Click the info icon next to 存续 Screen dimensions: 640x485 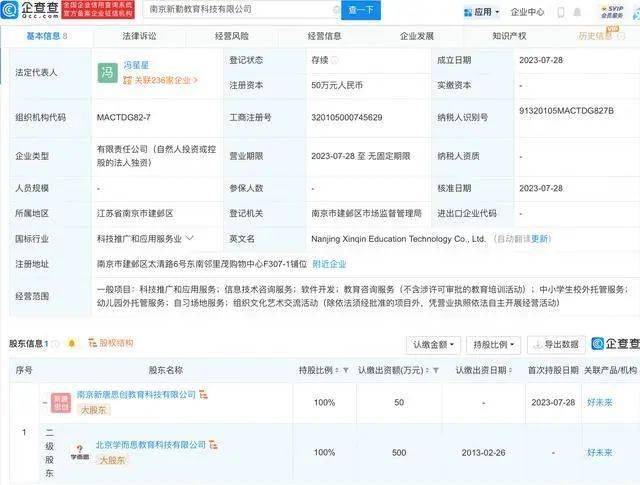click(335, 60)
